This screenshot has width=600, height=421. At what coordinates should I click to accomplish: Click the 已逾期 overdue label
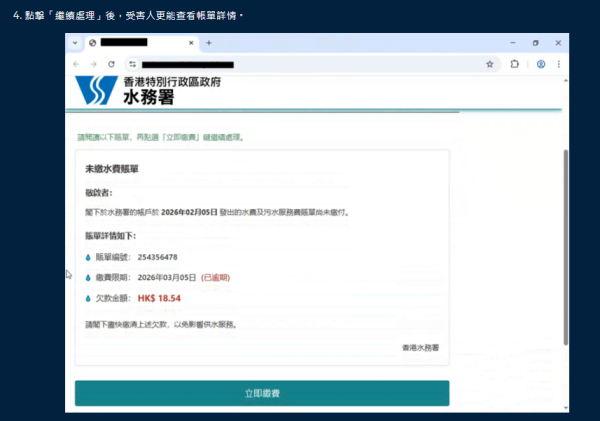[215, 277]
